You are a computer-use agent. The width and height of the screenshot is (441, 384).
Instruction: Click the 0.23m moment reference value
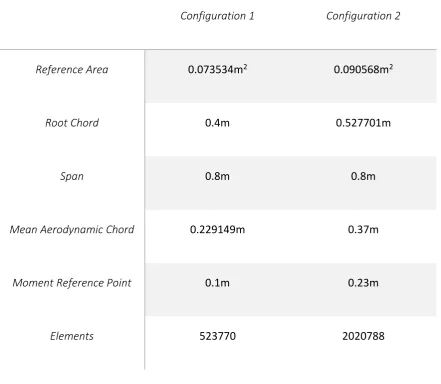(363, 283)
